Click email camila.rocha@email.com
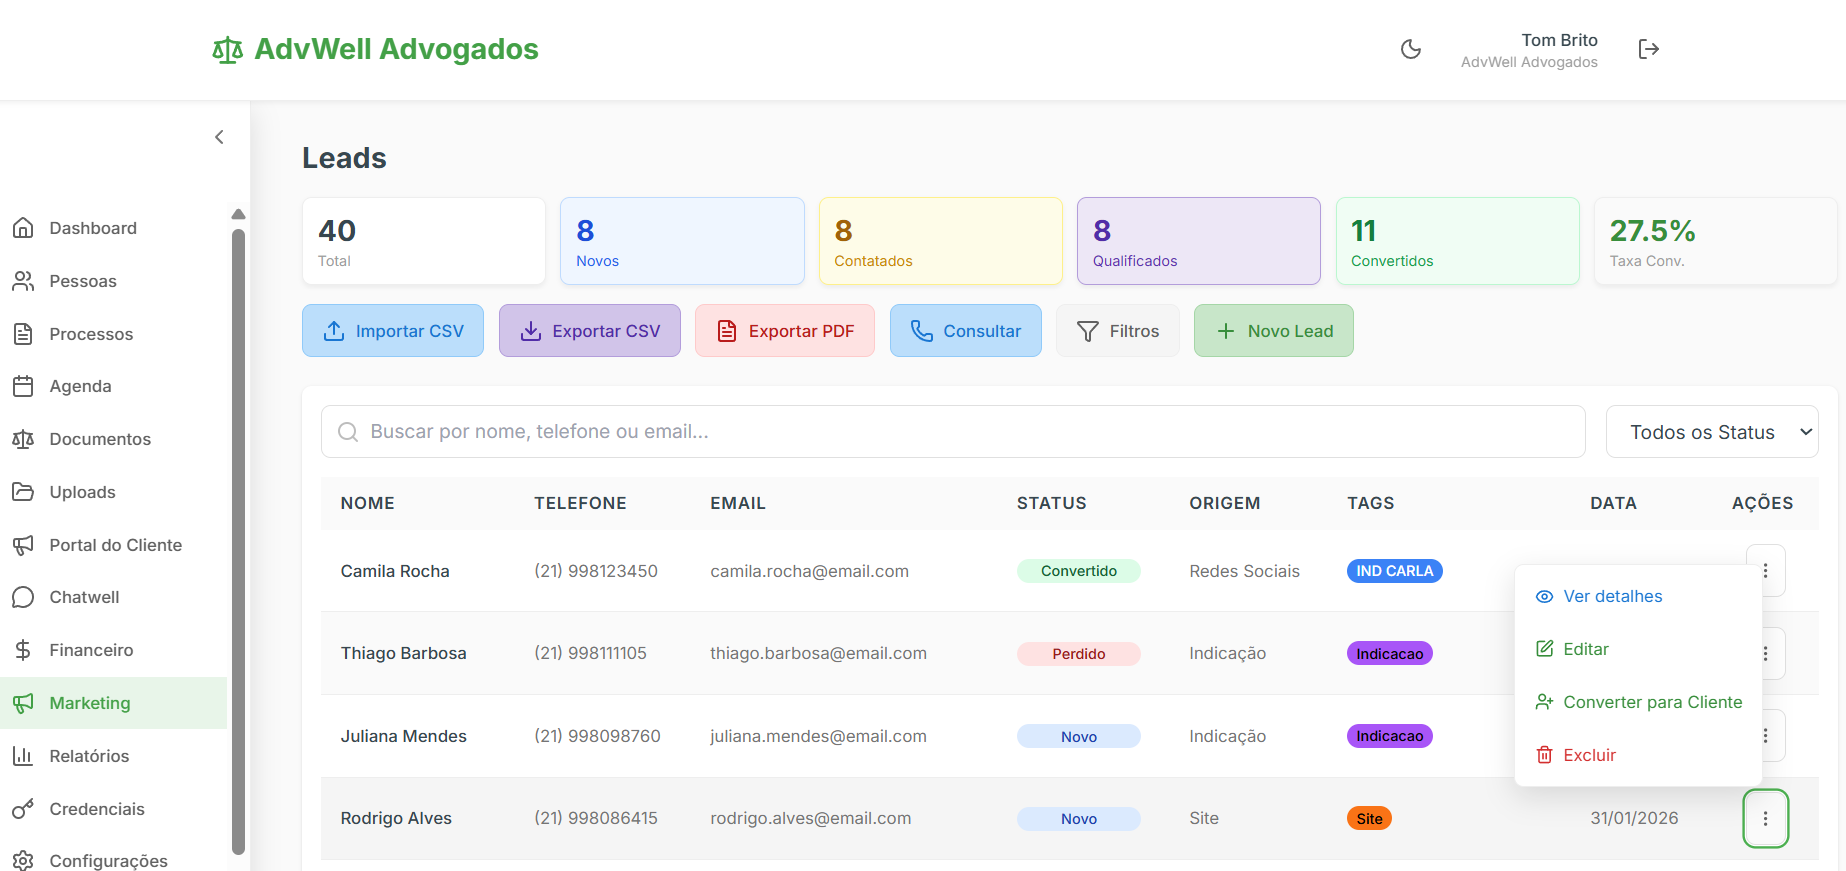1846x871 pixels. [x=810, y=571]
